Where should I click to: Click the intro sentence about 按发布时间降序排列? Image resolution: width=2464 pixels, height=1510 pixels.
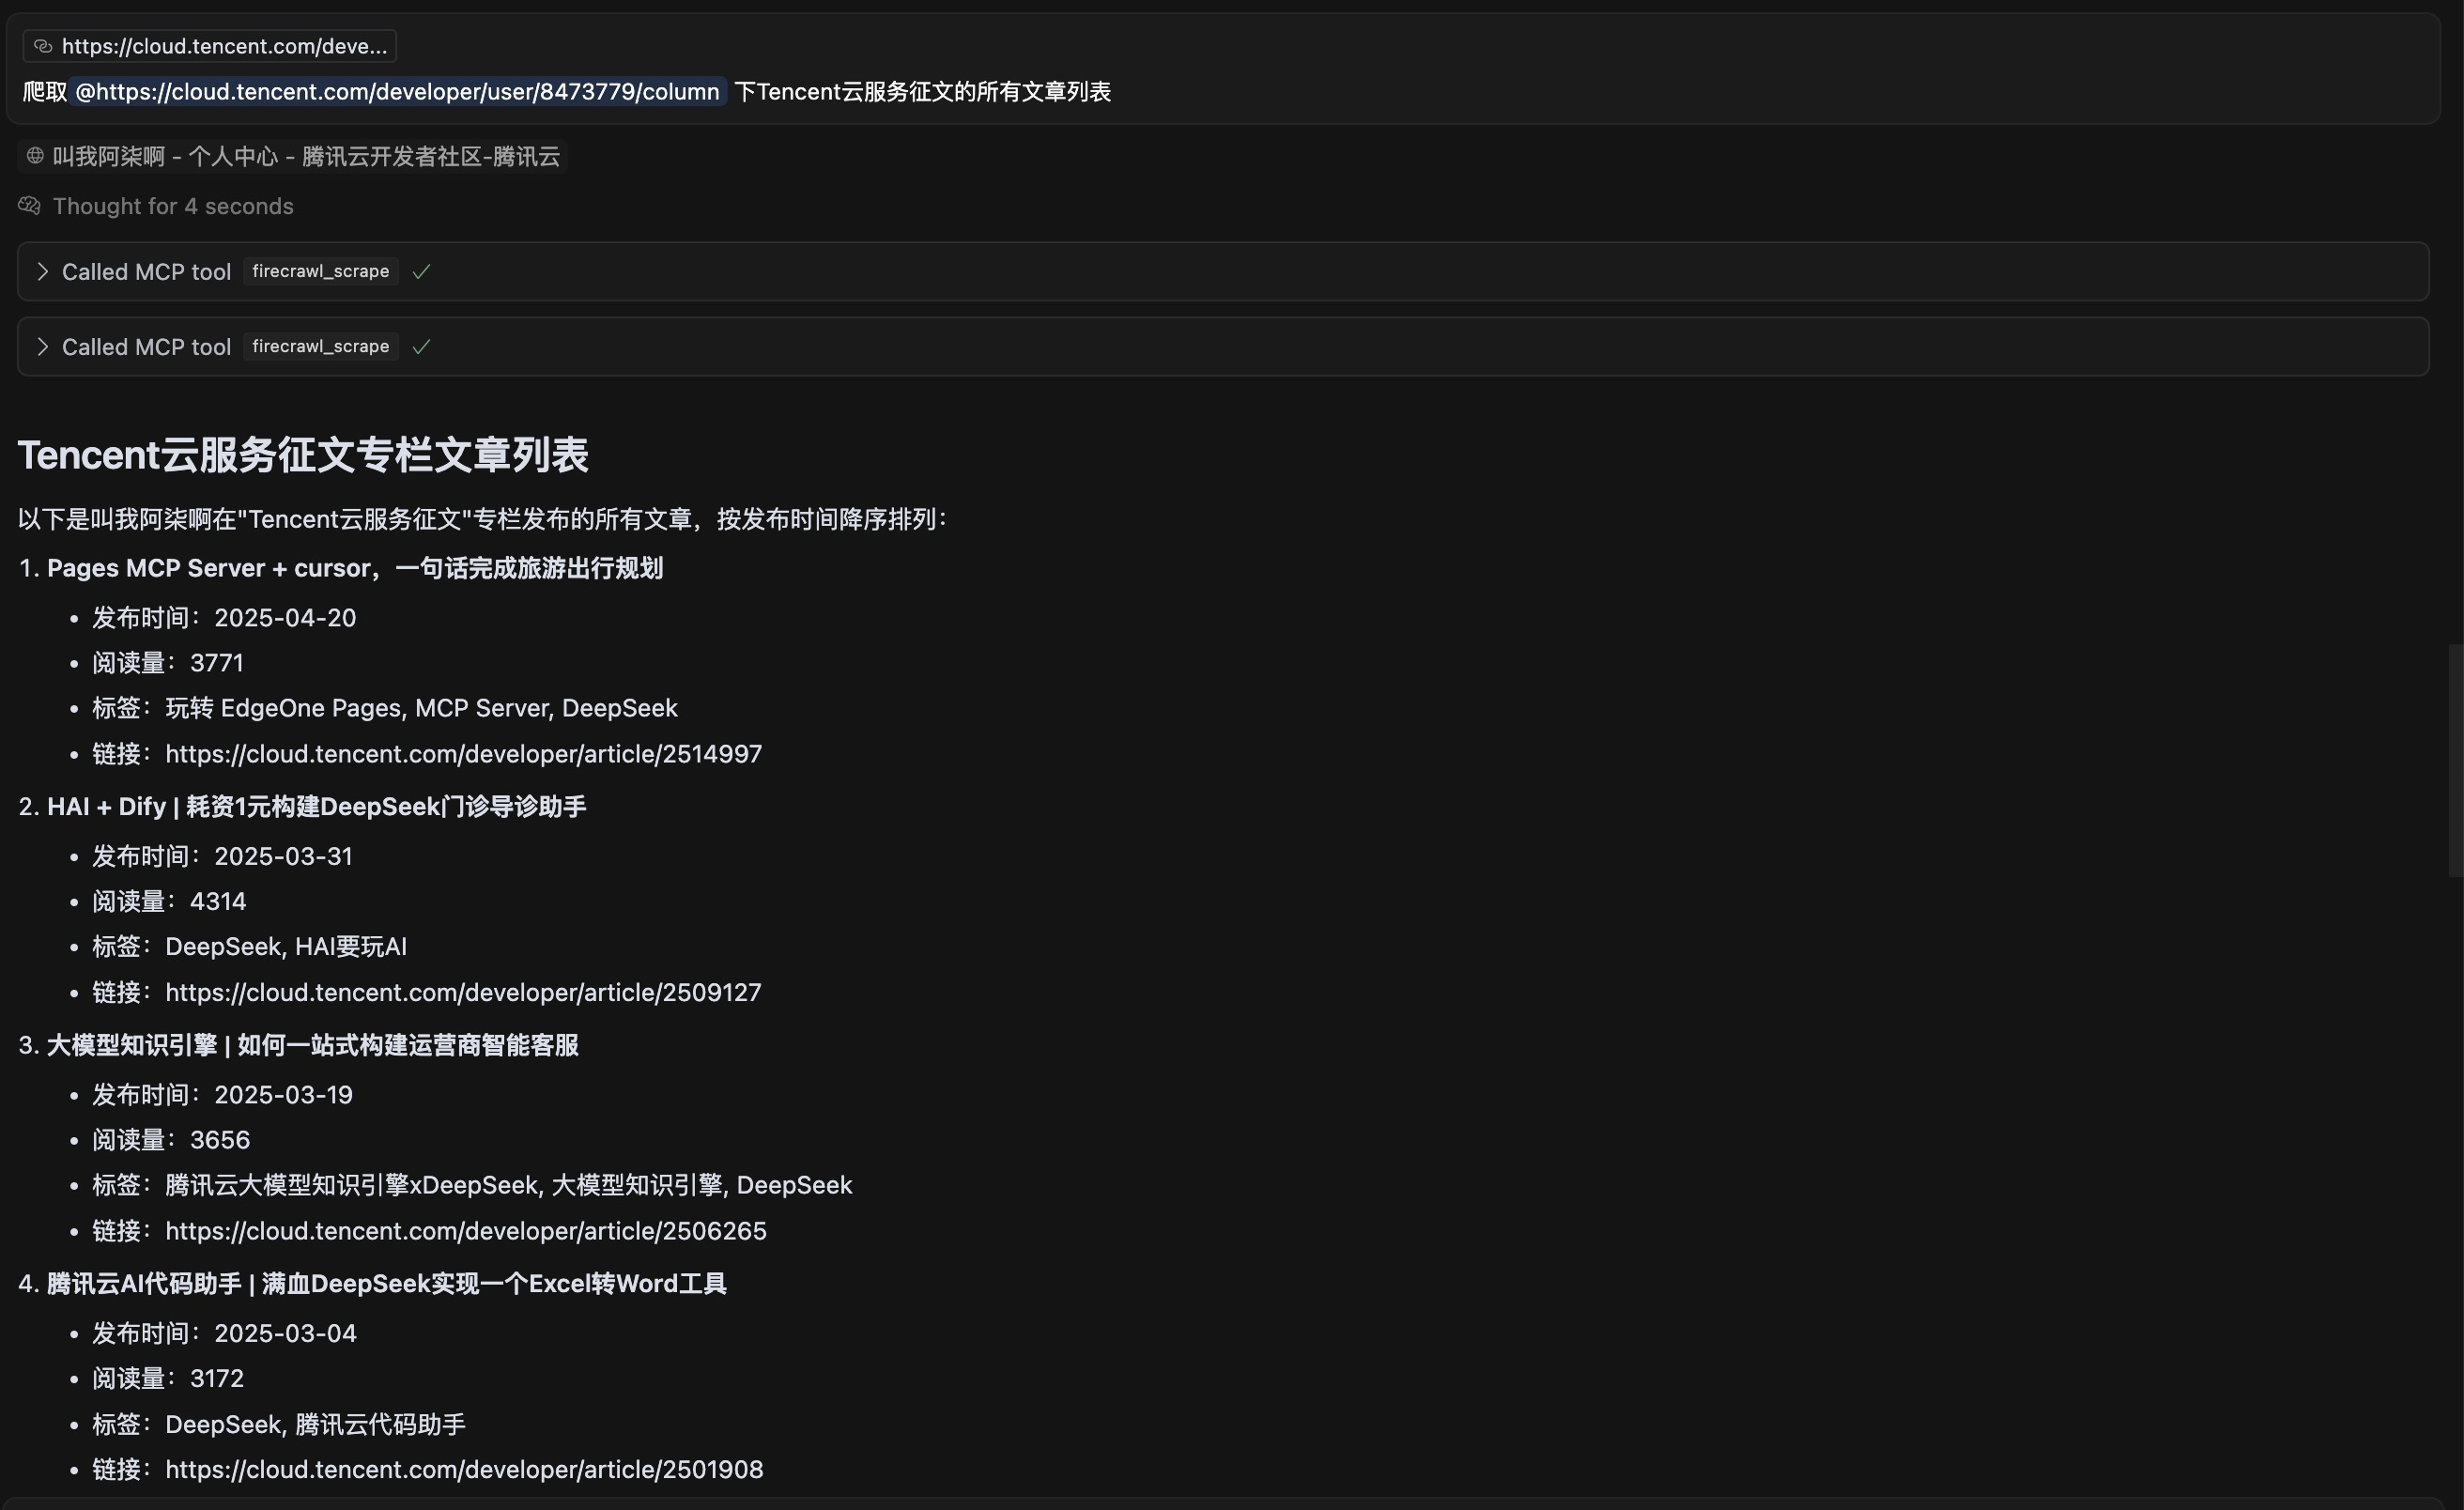[483, 519]
